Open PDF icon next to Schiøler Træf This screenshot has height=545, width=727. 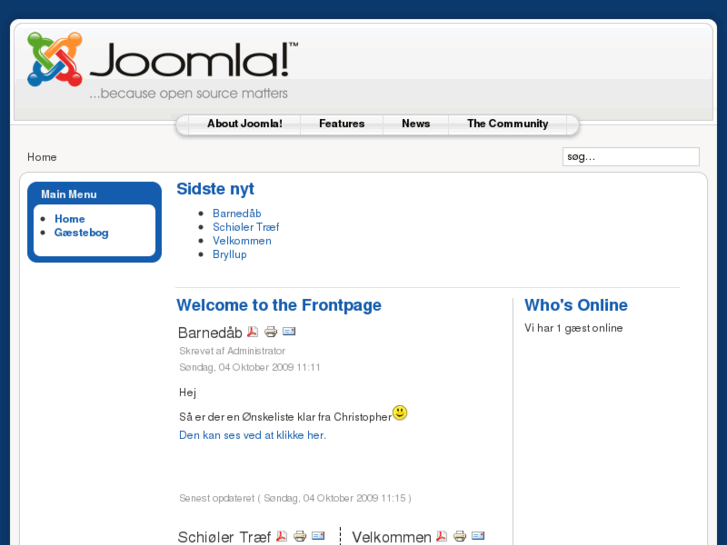[281, 536]
